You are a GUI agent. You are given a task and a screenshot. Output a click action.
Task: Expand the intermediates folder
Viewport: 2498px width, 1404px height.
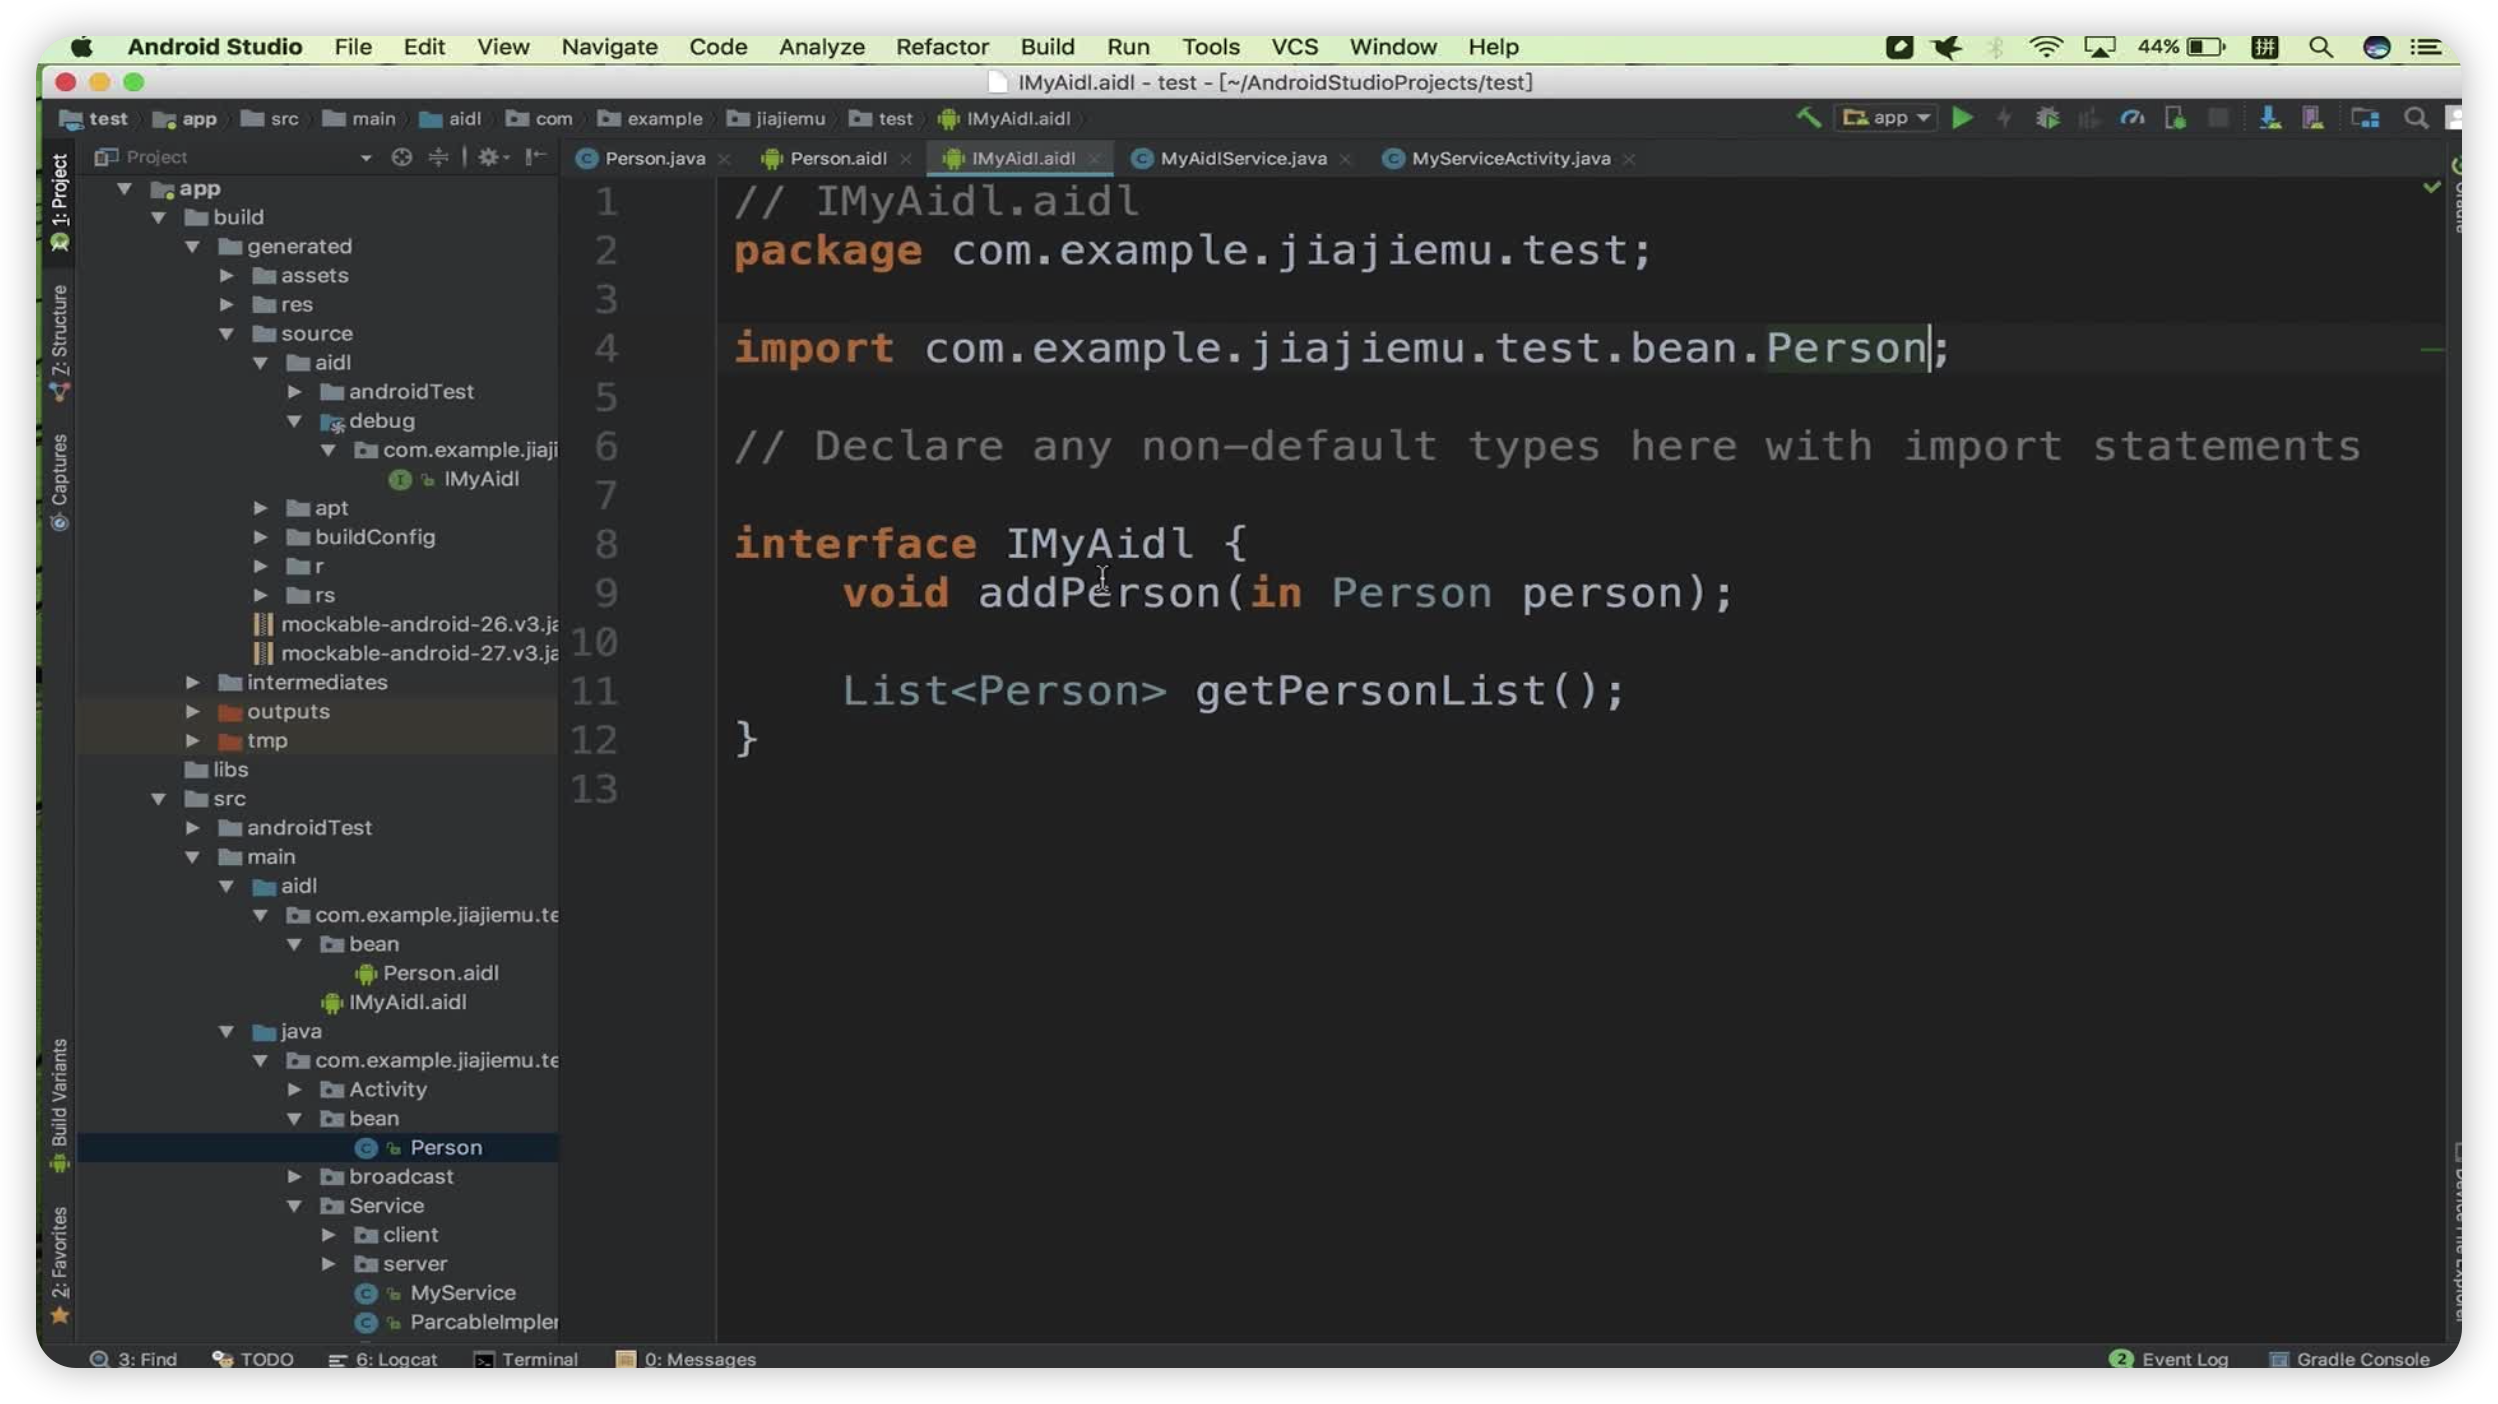[x=193, y=682]
